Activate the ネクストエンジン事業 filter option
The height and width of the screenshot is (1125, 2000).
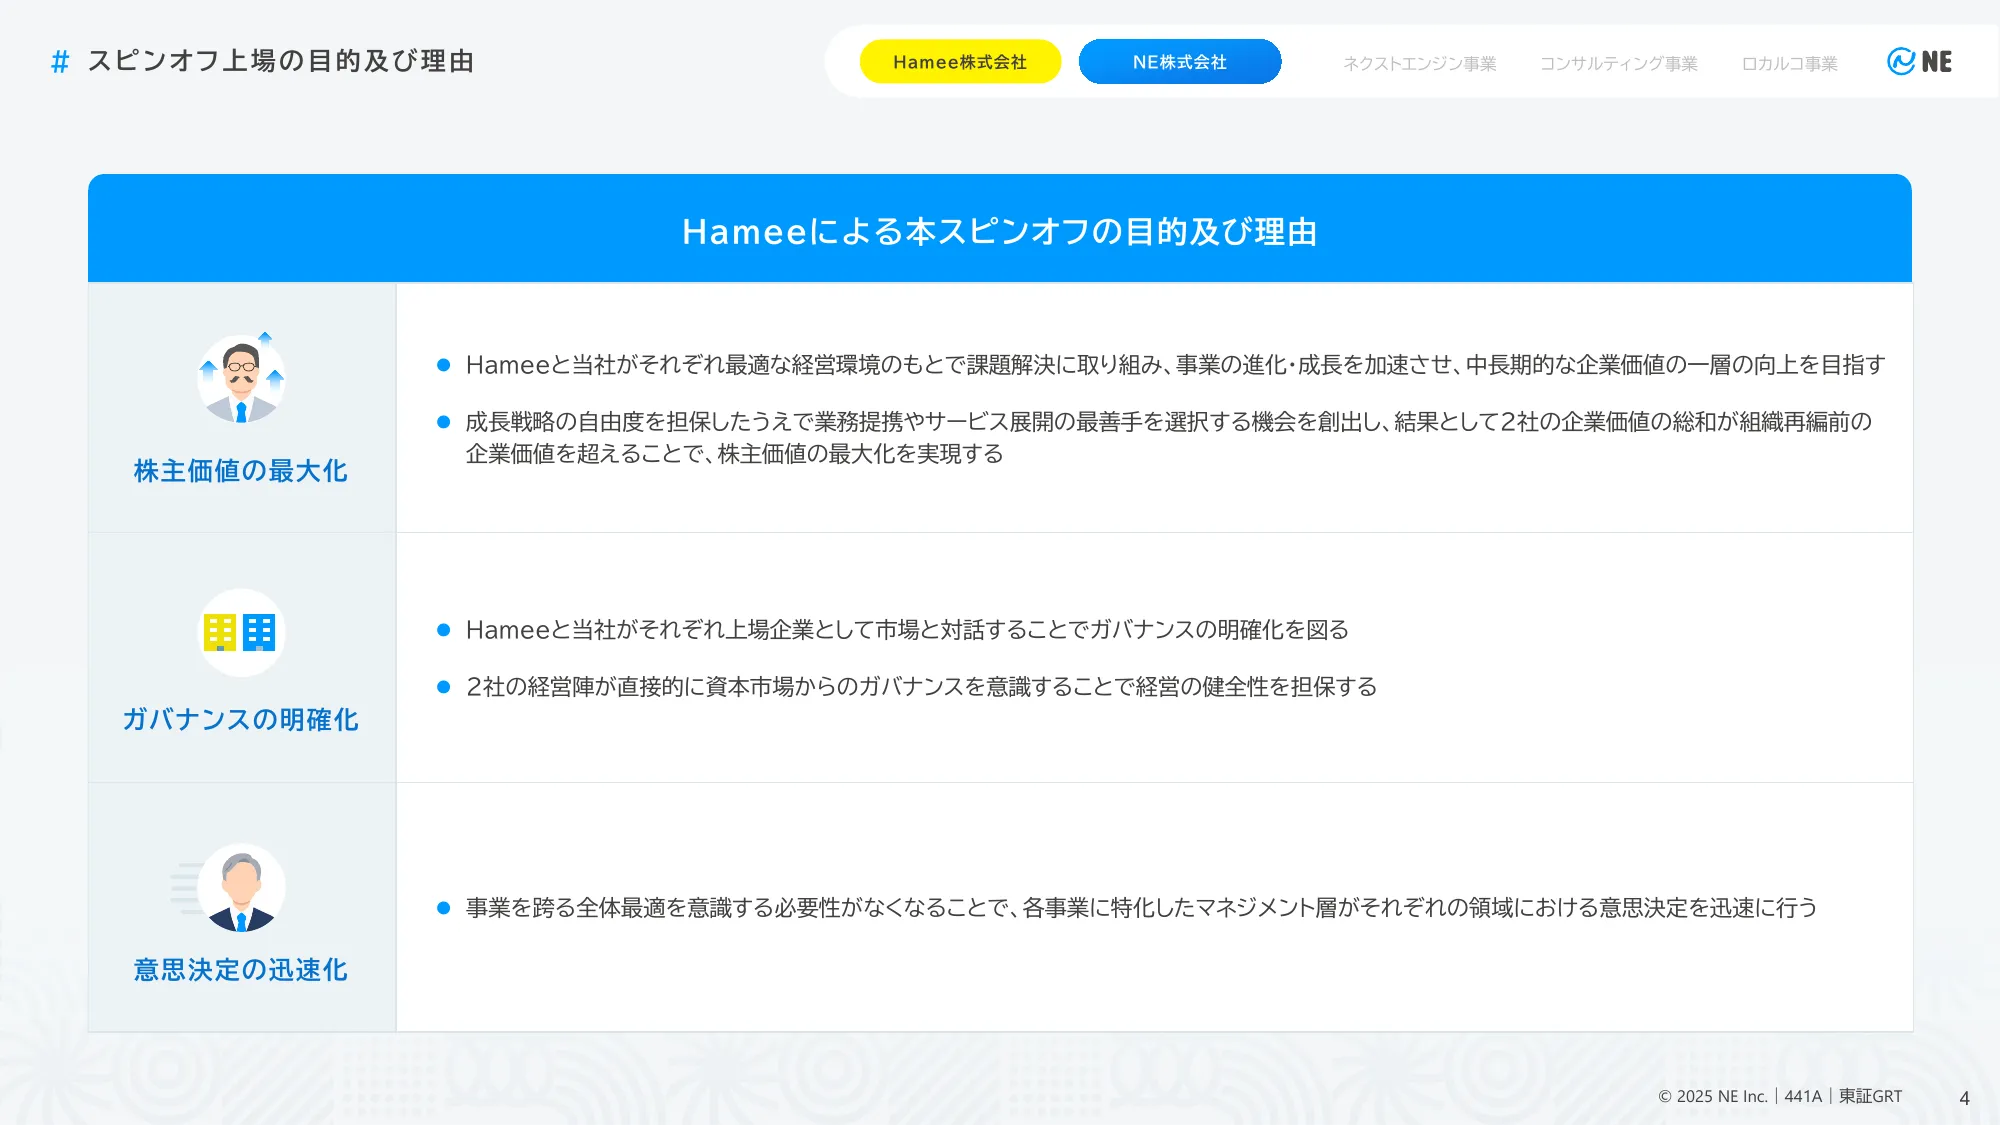tap(1421, 63)
